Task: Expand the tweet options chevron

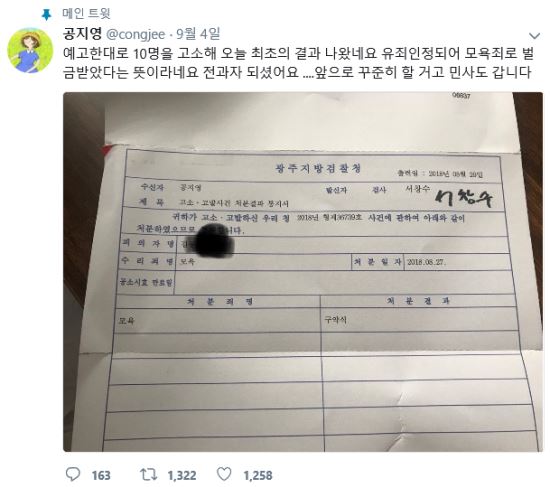Action: coord(534,36)
